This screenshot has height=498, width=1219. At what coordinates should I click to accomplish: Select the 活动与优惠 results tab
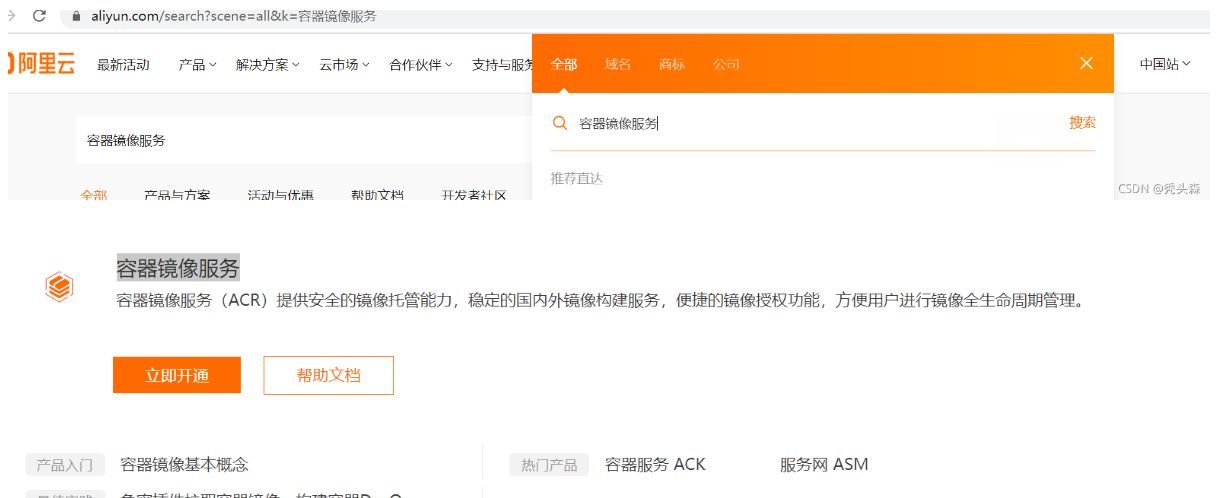280,195
